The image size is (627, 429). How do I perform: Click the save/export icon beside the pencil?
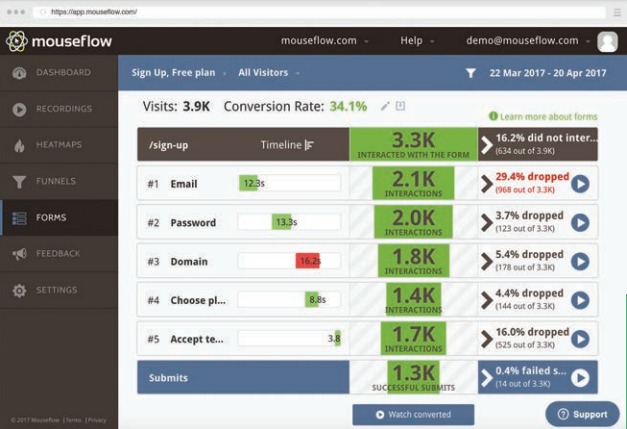point(400,106)
